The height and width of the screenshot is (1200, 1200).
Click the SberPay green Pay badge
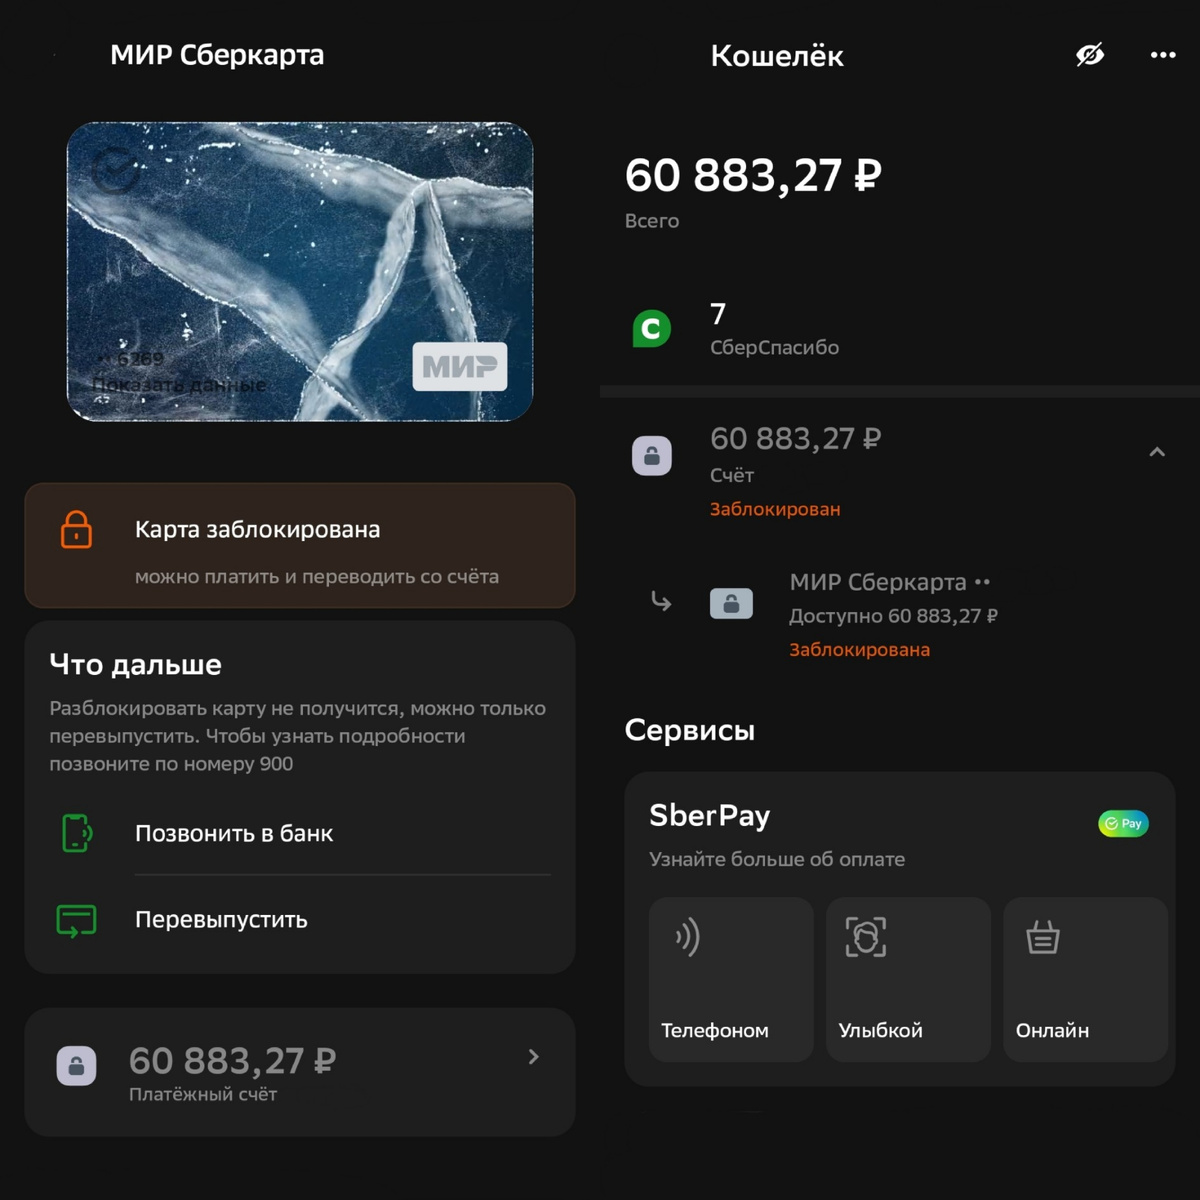click(x=1123, y=823)
